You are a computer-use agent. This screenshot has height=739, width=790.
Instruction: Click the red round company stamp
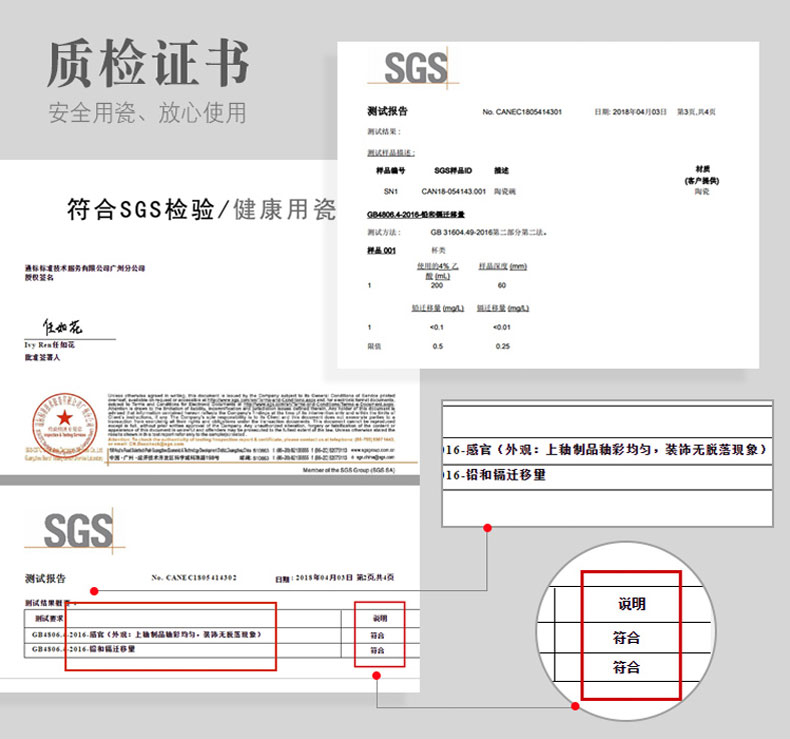point(64,426)
